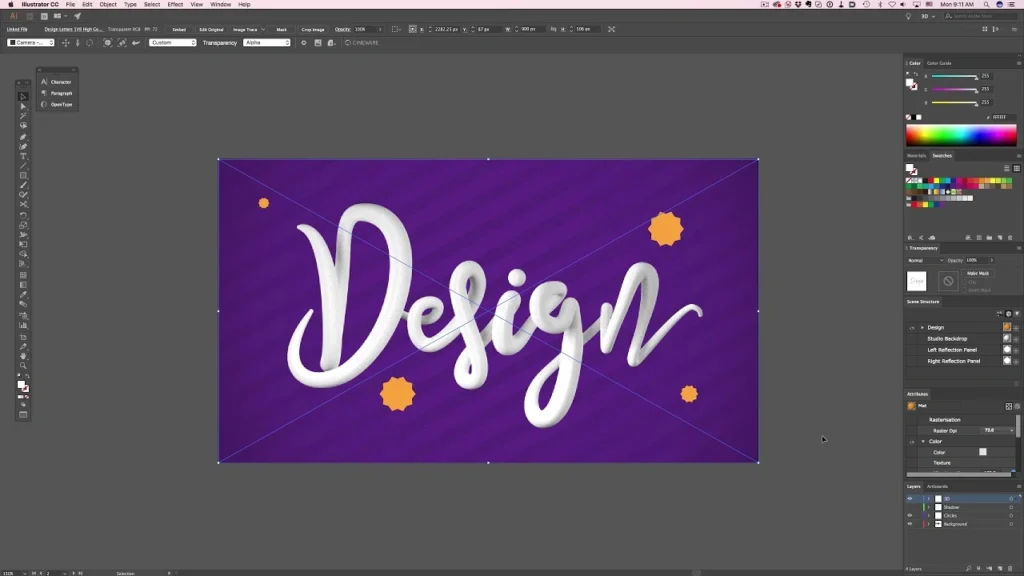Viewport: 1024px width, 576px height.
Task: Select the Paintbrush tool
Action: coord(23,185)
